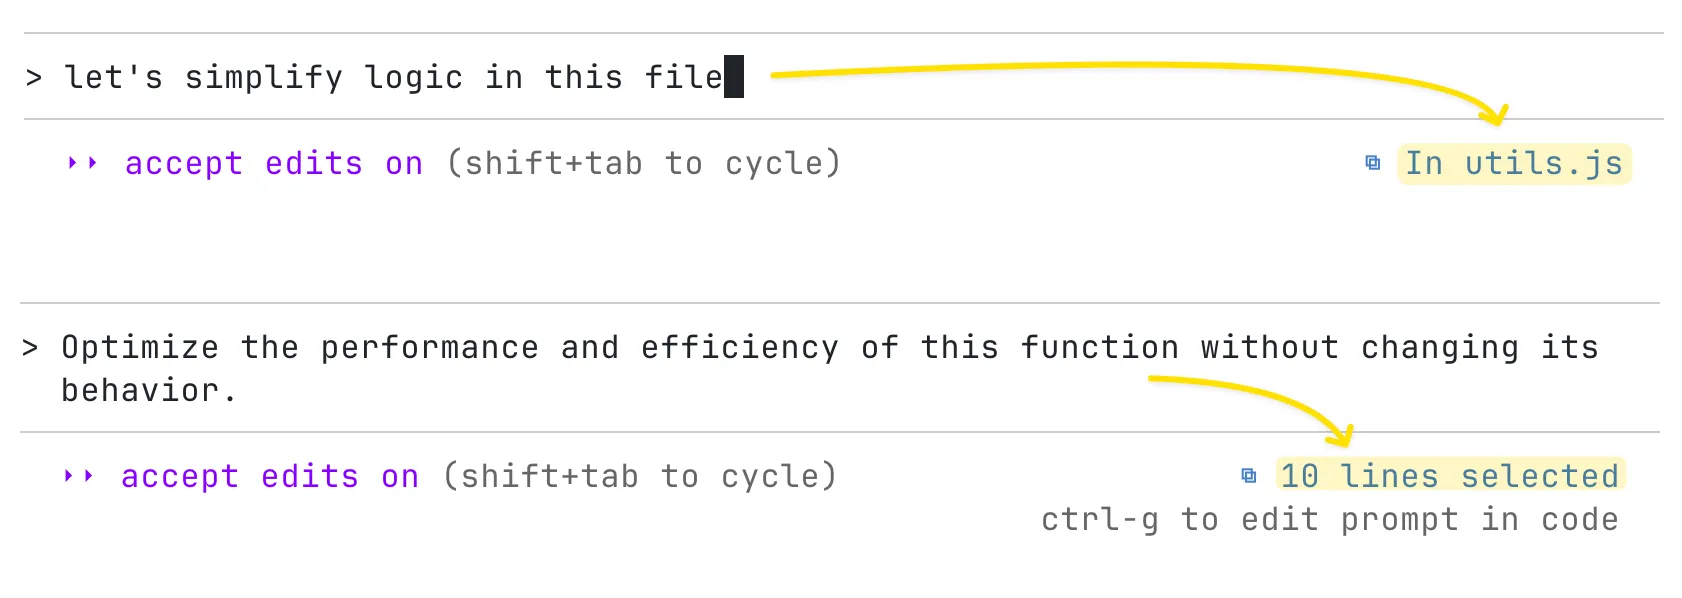Cycle mode via shift+tab hint in first prompt
The height and width of the screenshot is (598, 1682).
(x=644, y=163)
